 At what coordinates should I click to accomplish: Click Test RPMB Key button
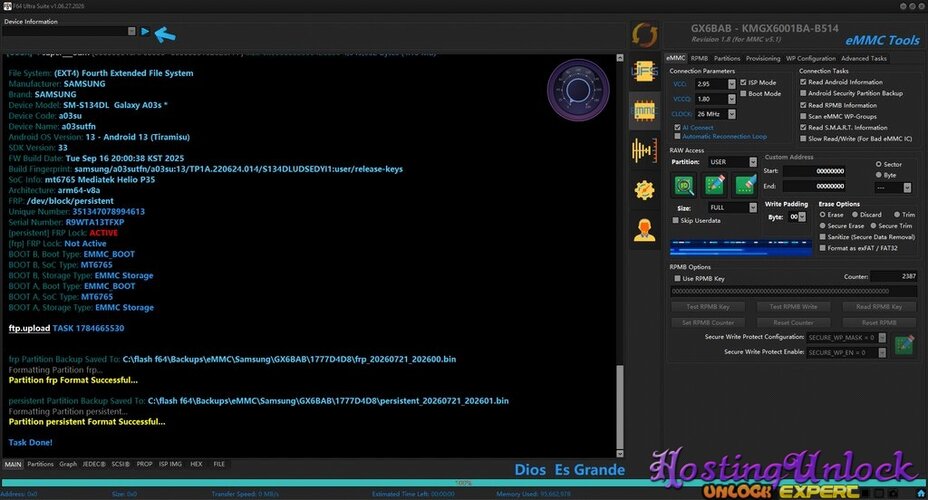pos(708,307)
